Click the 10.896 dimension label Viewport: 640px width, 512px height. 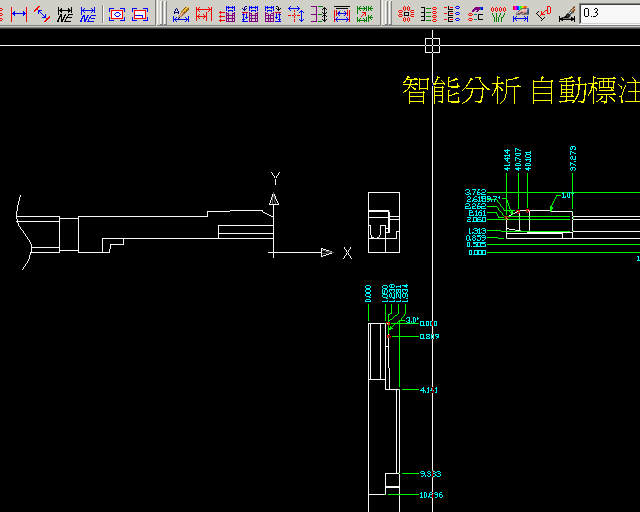pos(431,495)
